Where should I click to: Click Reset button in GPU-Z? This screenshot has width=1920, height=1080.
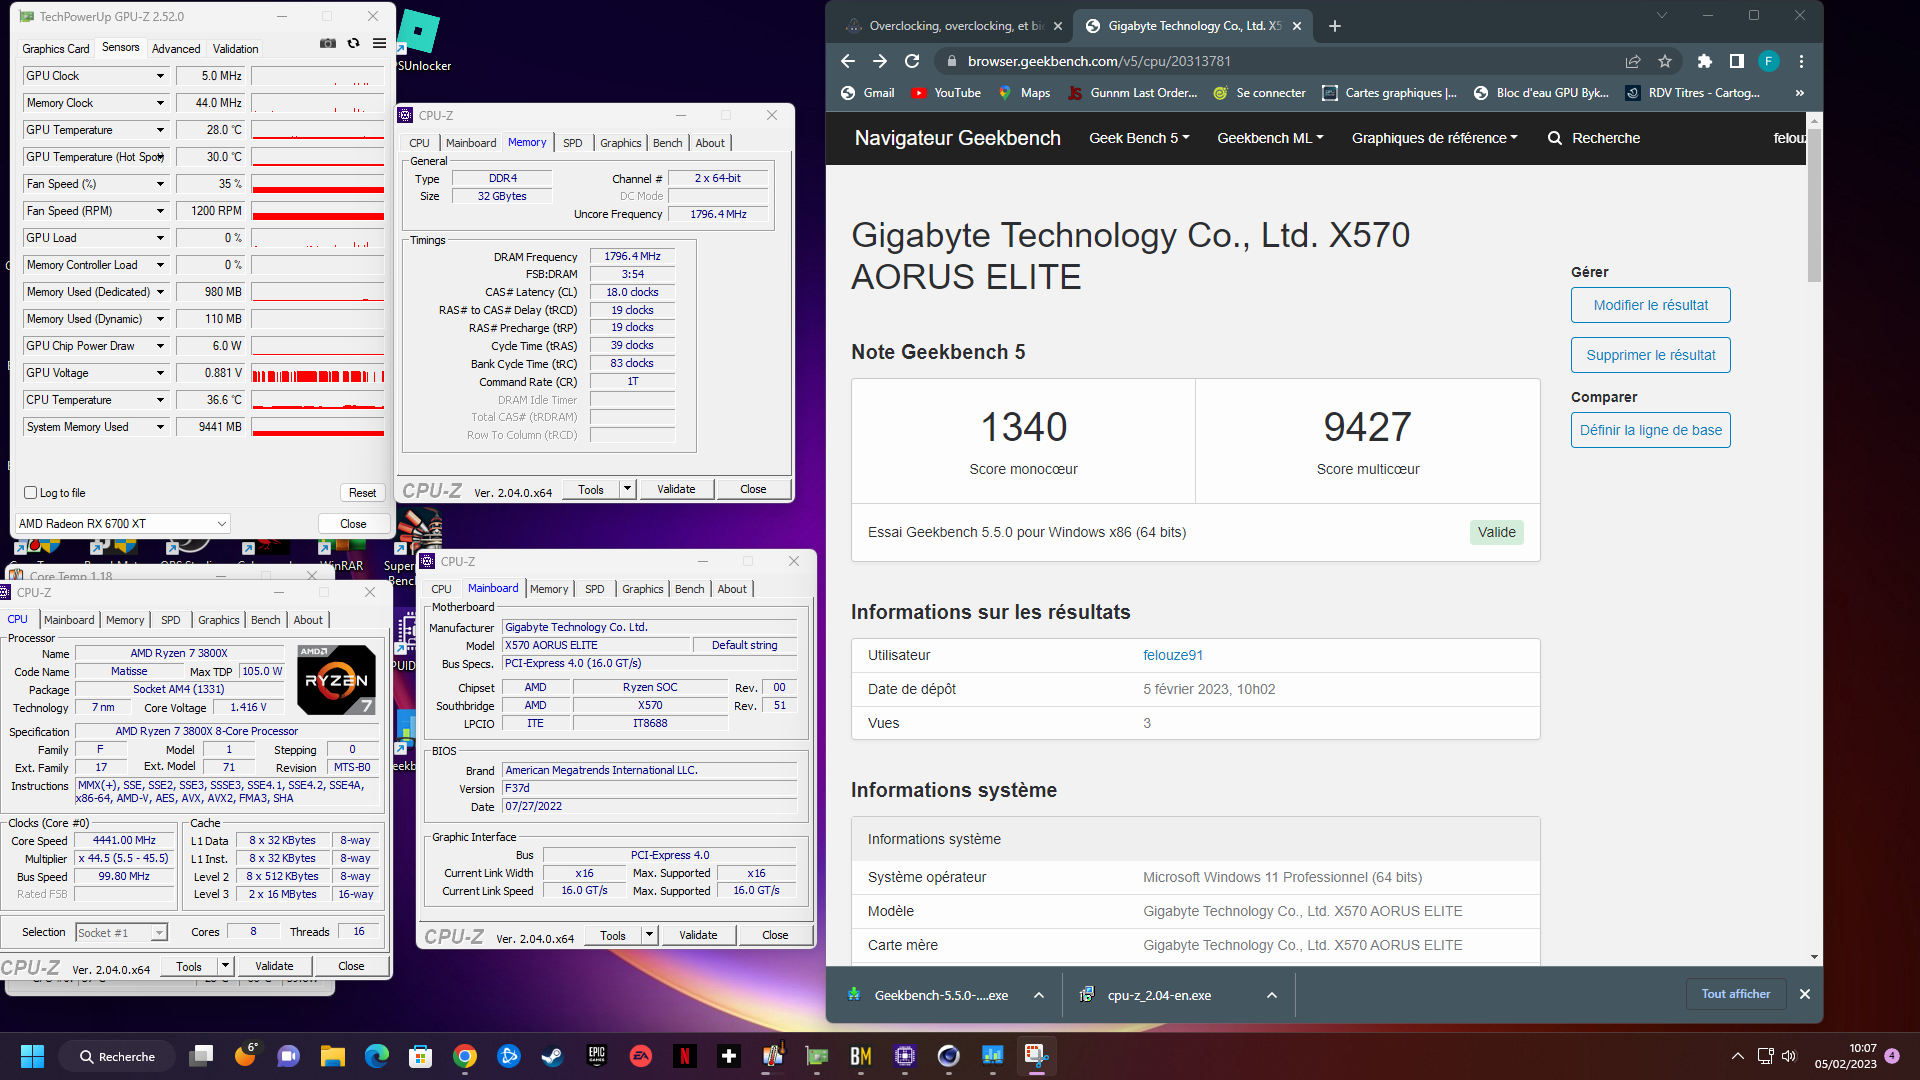click(x=362, y=493)
